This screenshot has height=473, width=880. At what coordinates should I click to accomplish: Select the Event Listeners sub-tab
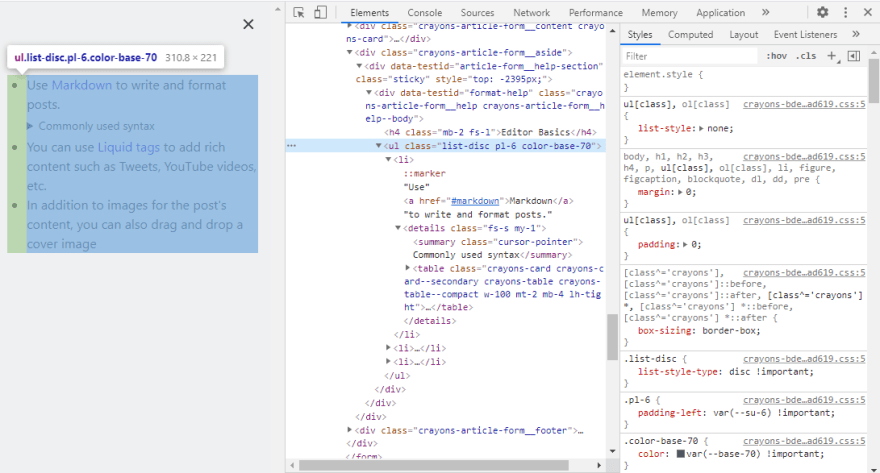point(805,34)
